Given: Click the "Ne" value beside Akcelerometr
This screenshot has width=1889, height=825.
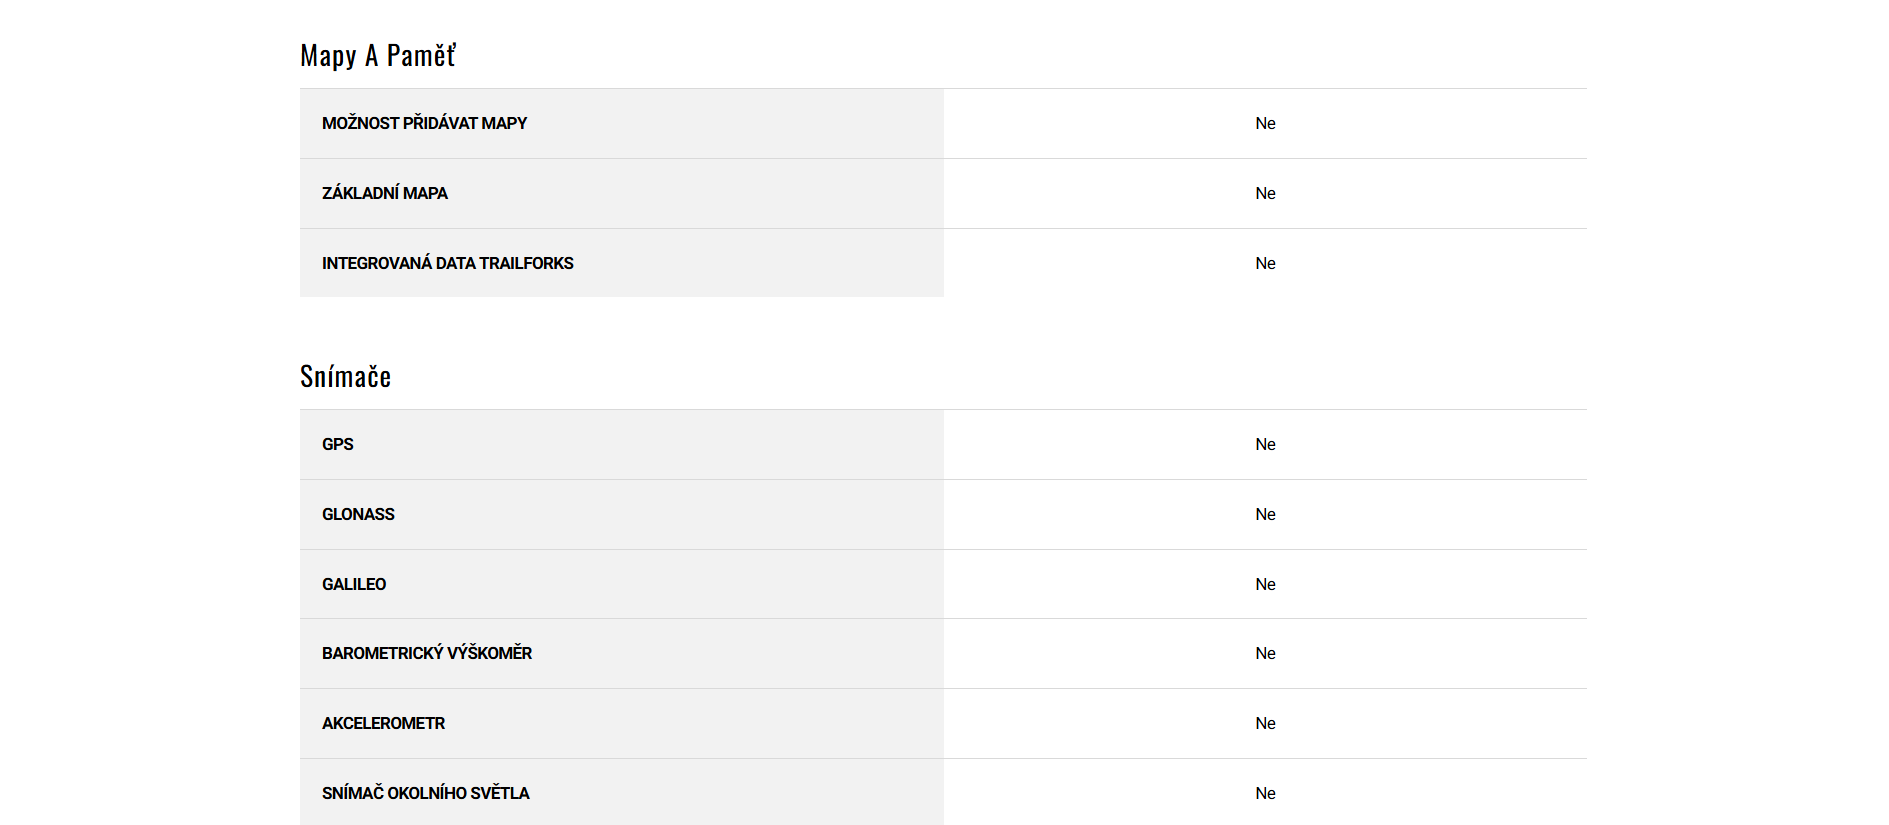Looking at the screenshot, I should pyautogui.click(x=1265, y=723).
